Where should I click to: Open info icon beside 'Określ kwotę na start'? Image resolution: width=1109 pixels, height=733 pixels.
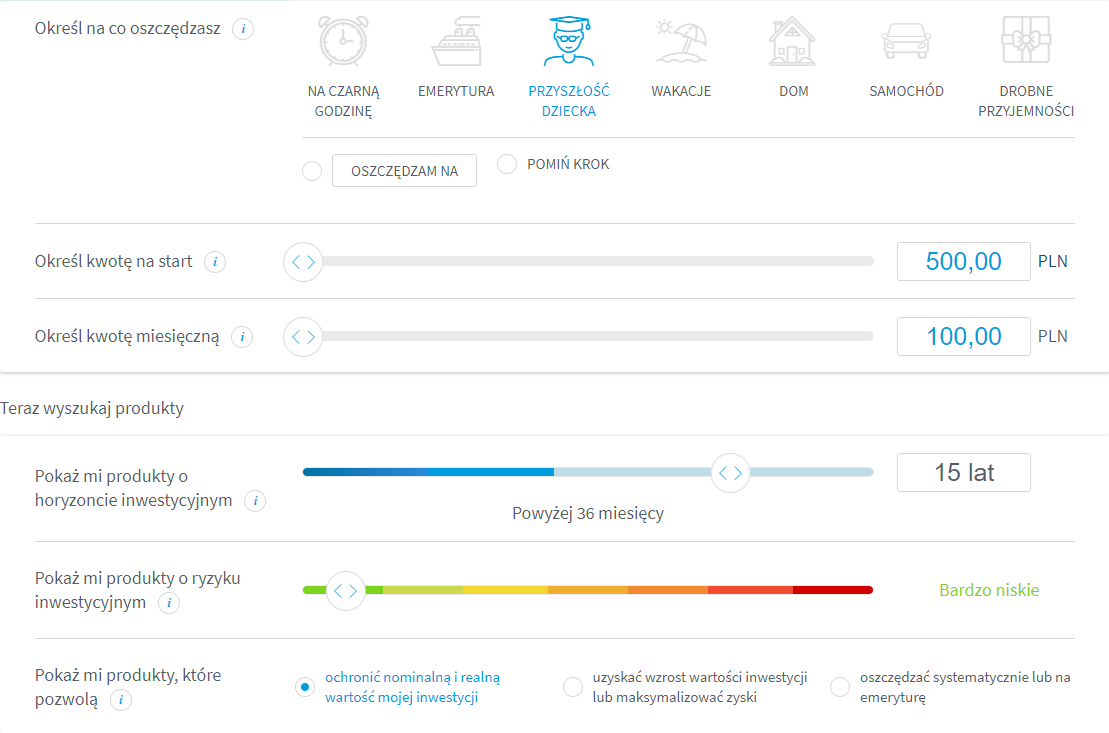click(215, 262)
